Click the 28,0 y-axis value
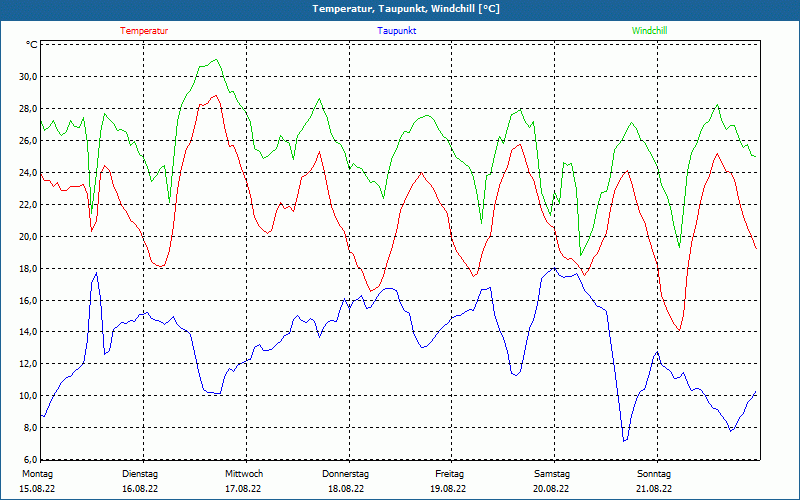Image resolution: width=800 pixels, height=500 pixels. coord(28,109)
